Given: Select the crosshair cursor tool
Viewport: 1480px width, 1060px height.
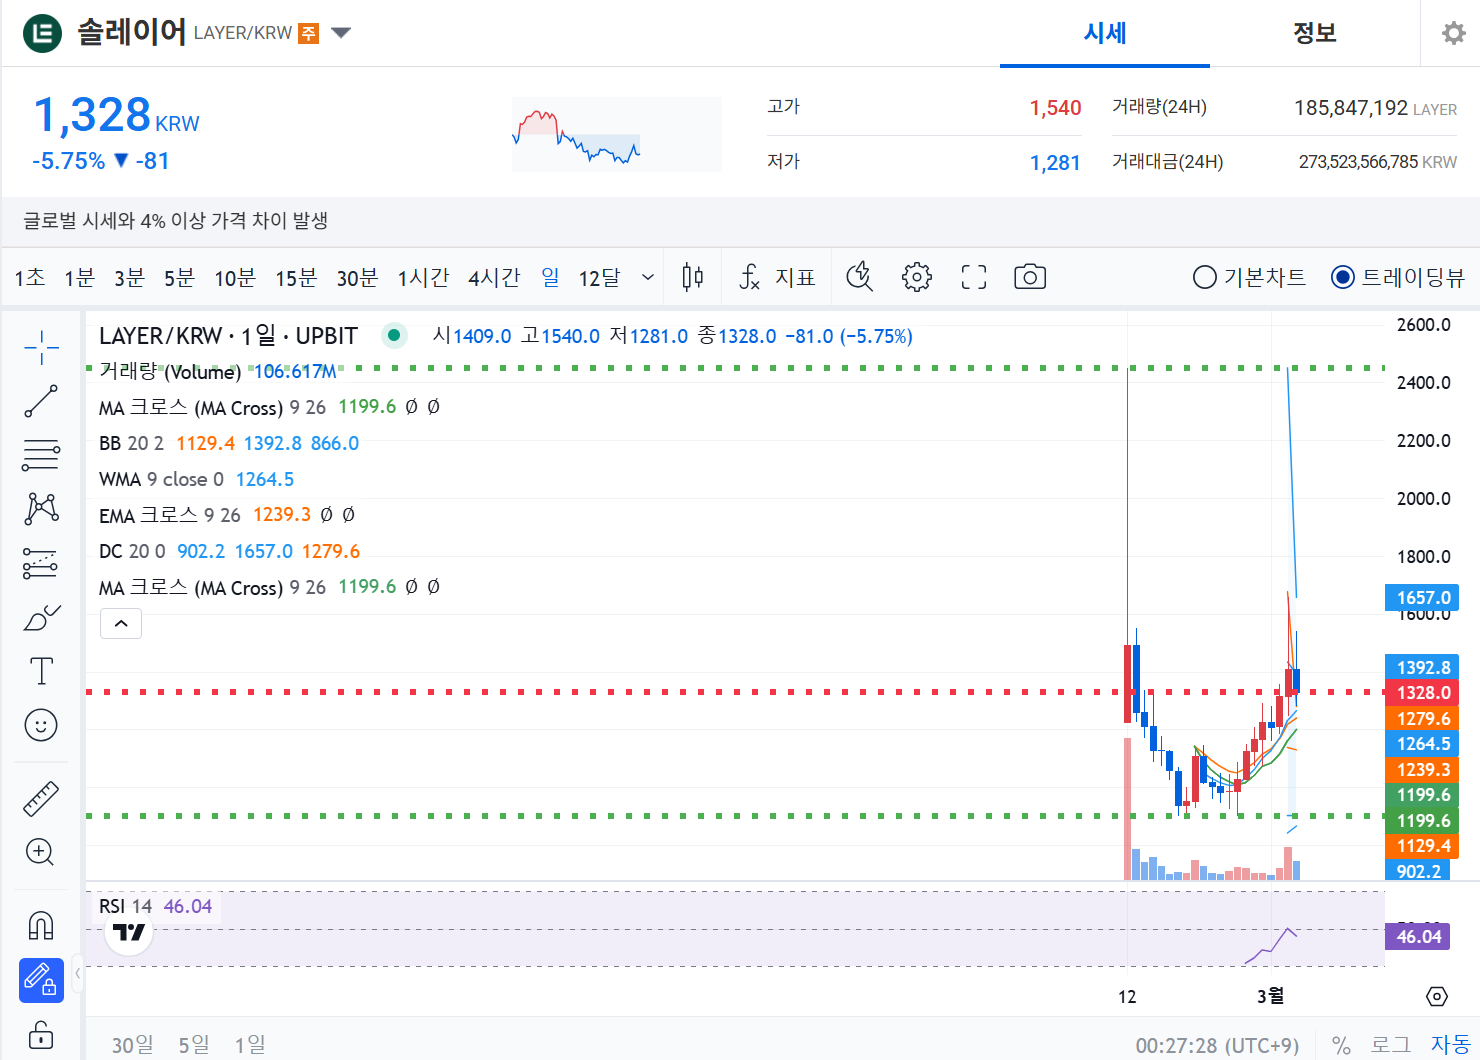Looking at the screenshot, I should coord(41,348).
